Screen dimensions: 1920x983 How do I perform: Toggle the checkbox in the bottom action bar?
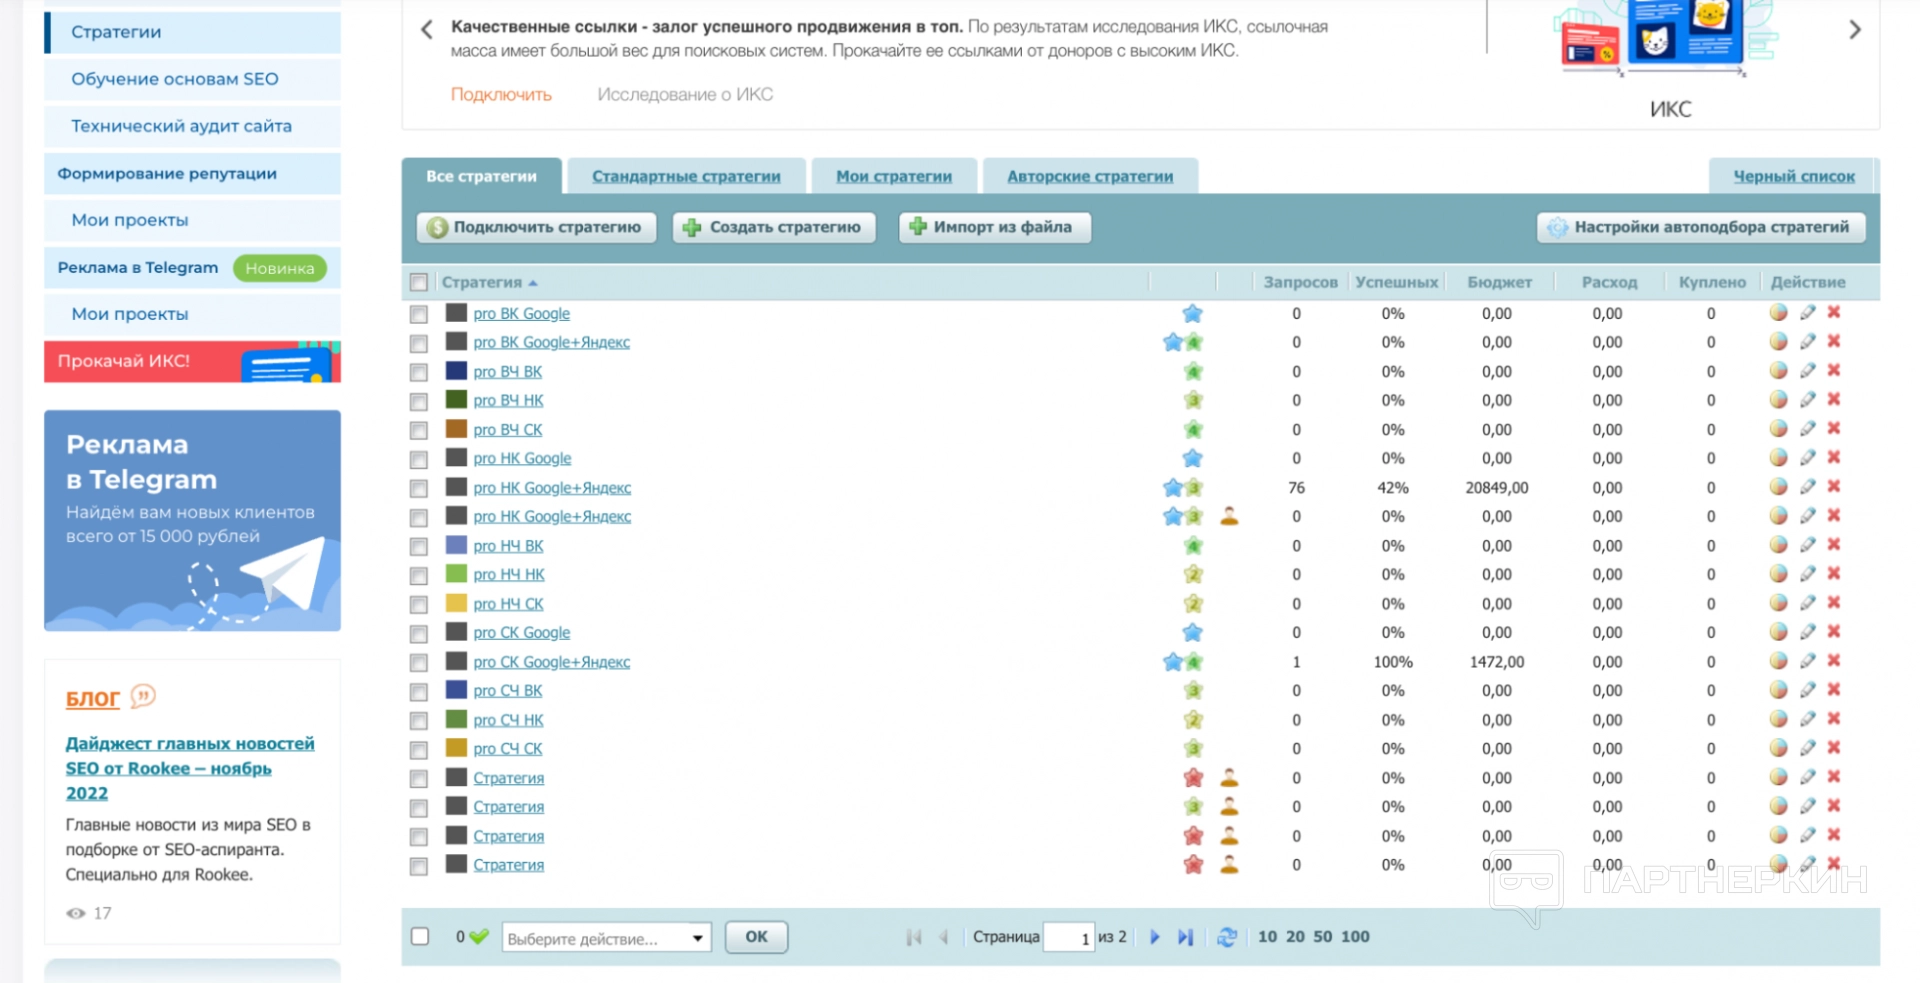[420, 936]
